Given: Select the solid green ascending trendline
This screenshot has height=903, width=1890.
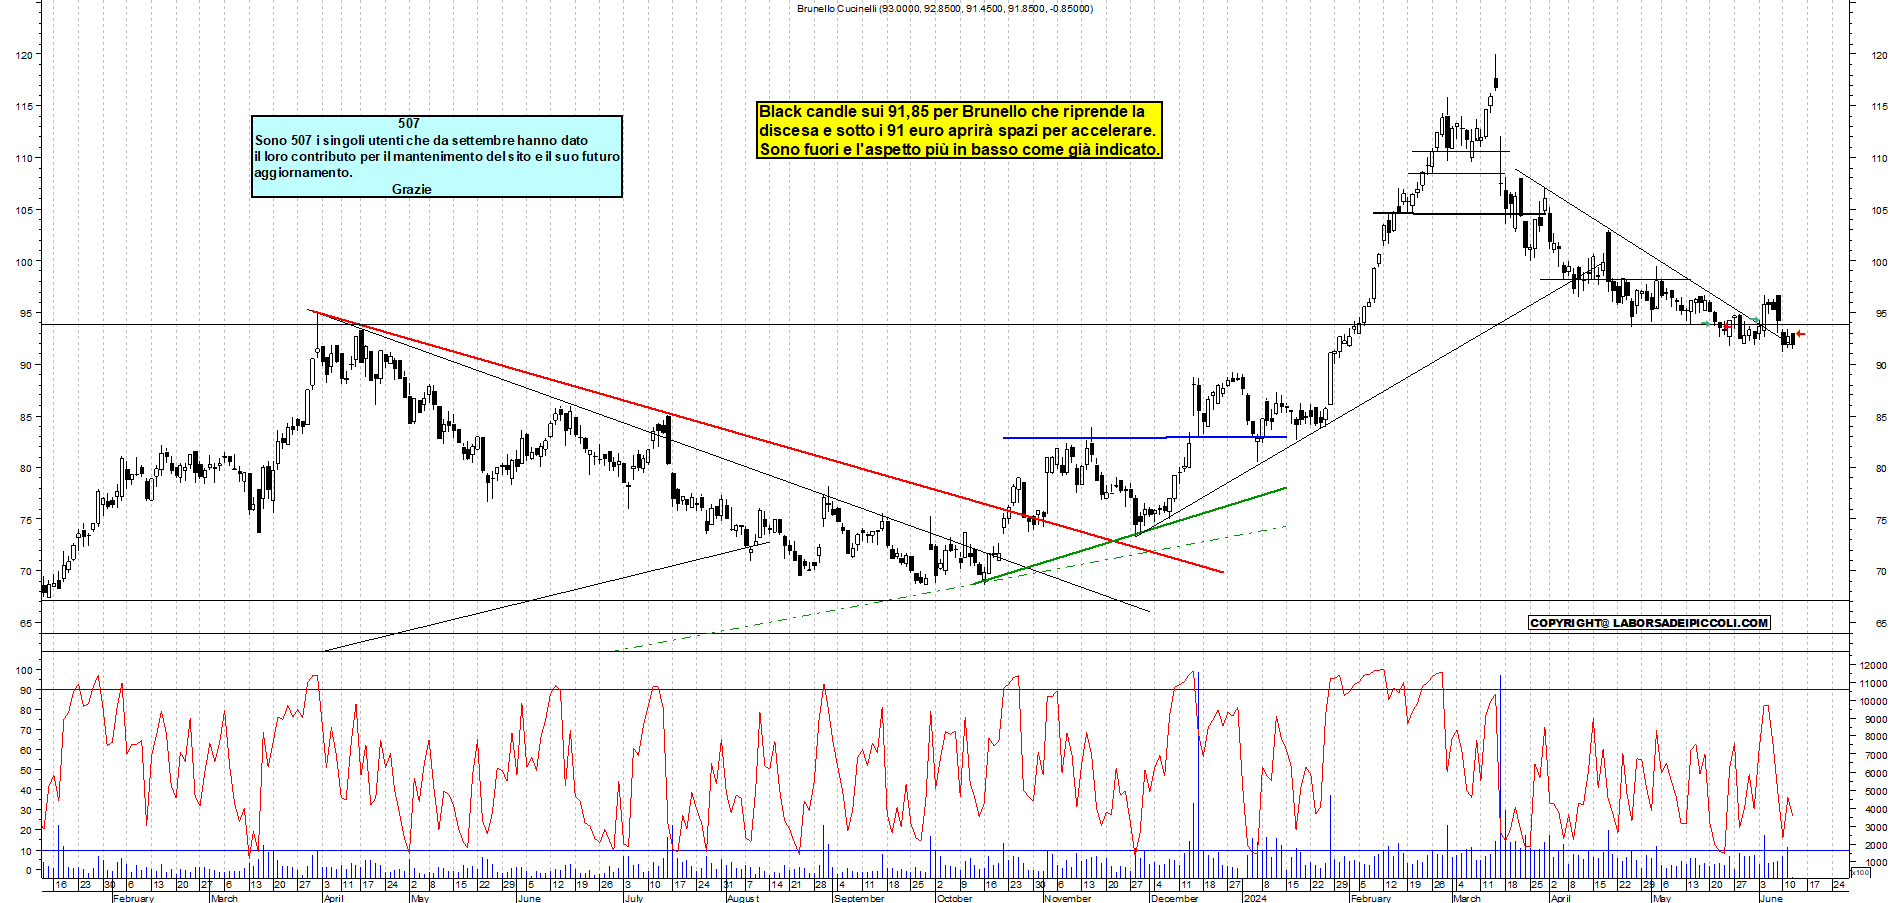Looking at the screenshot, I should [x=1128, y=536].
